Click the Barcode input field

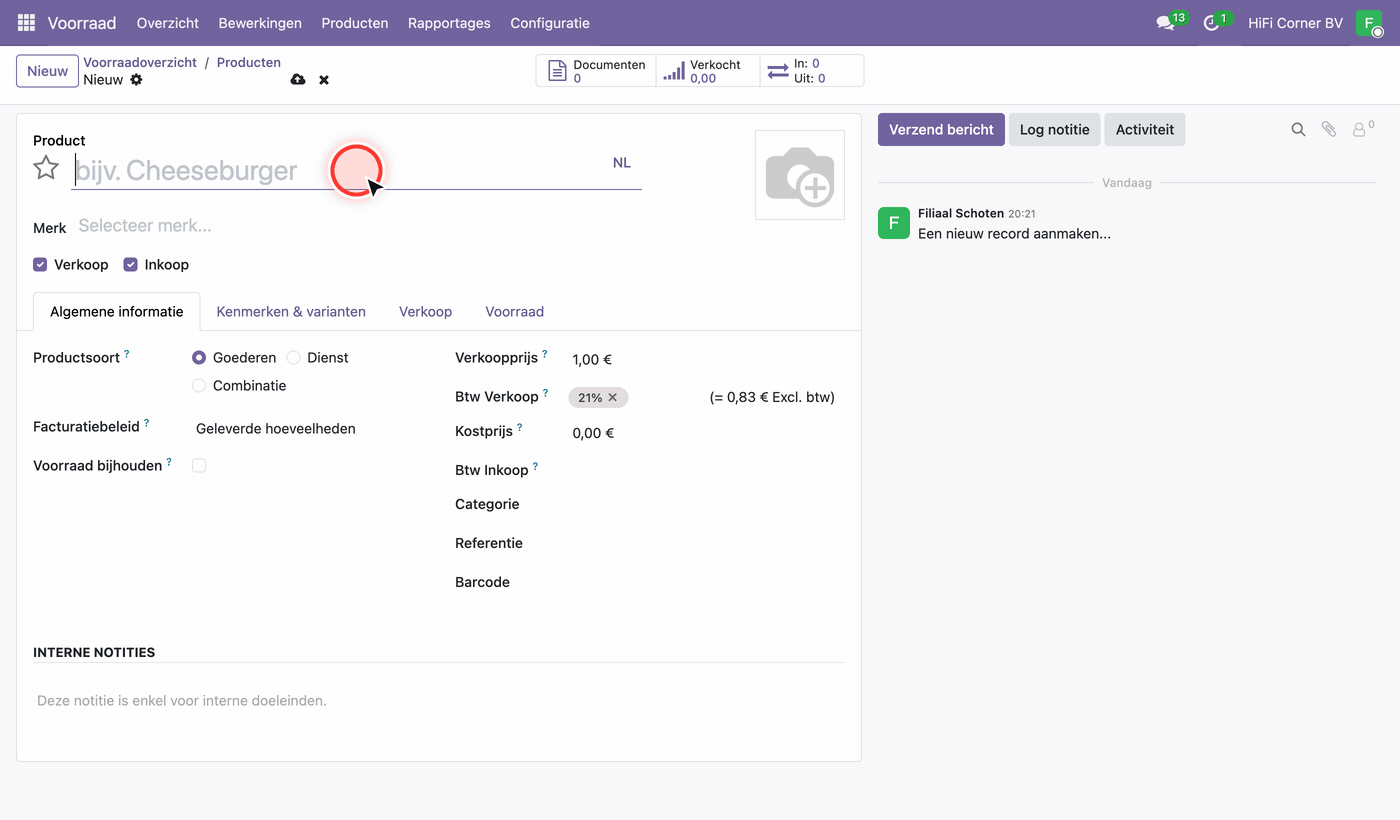(707, 583)
